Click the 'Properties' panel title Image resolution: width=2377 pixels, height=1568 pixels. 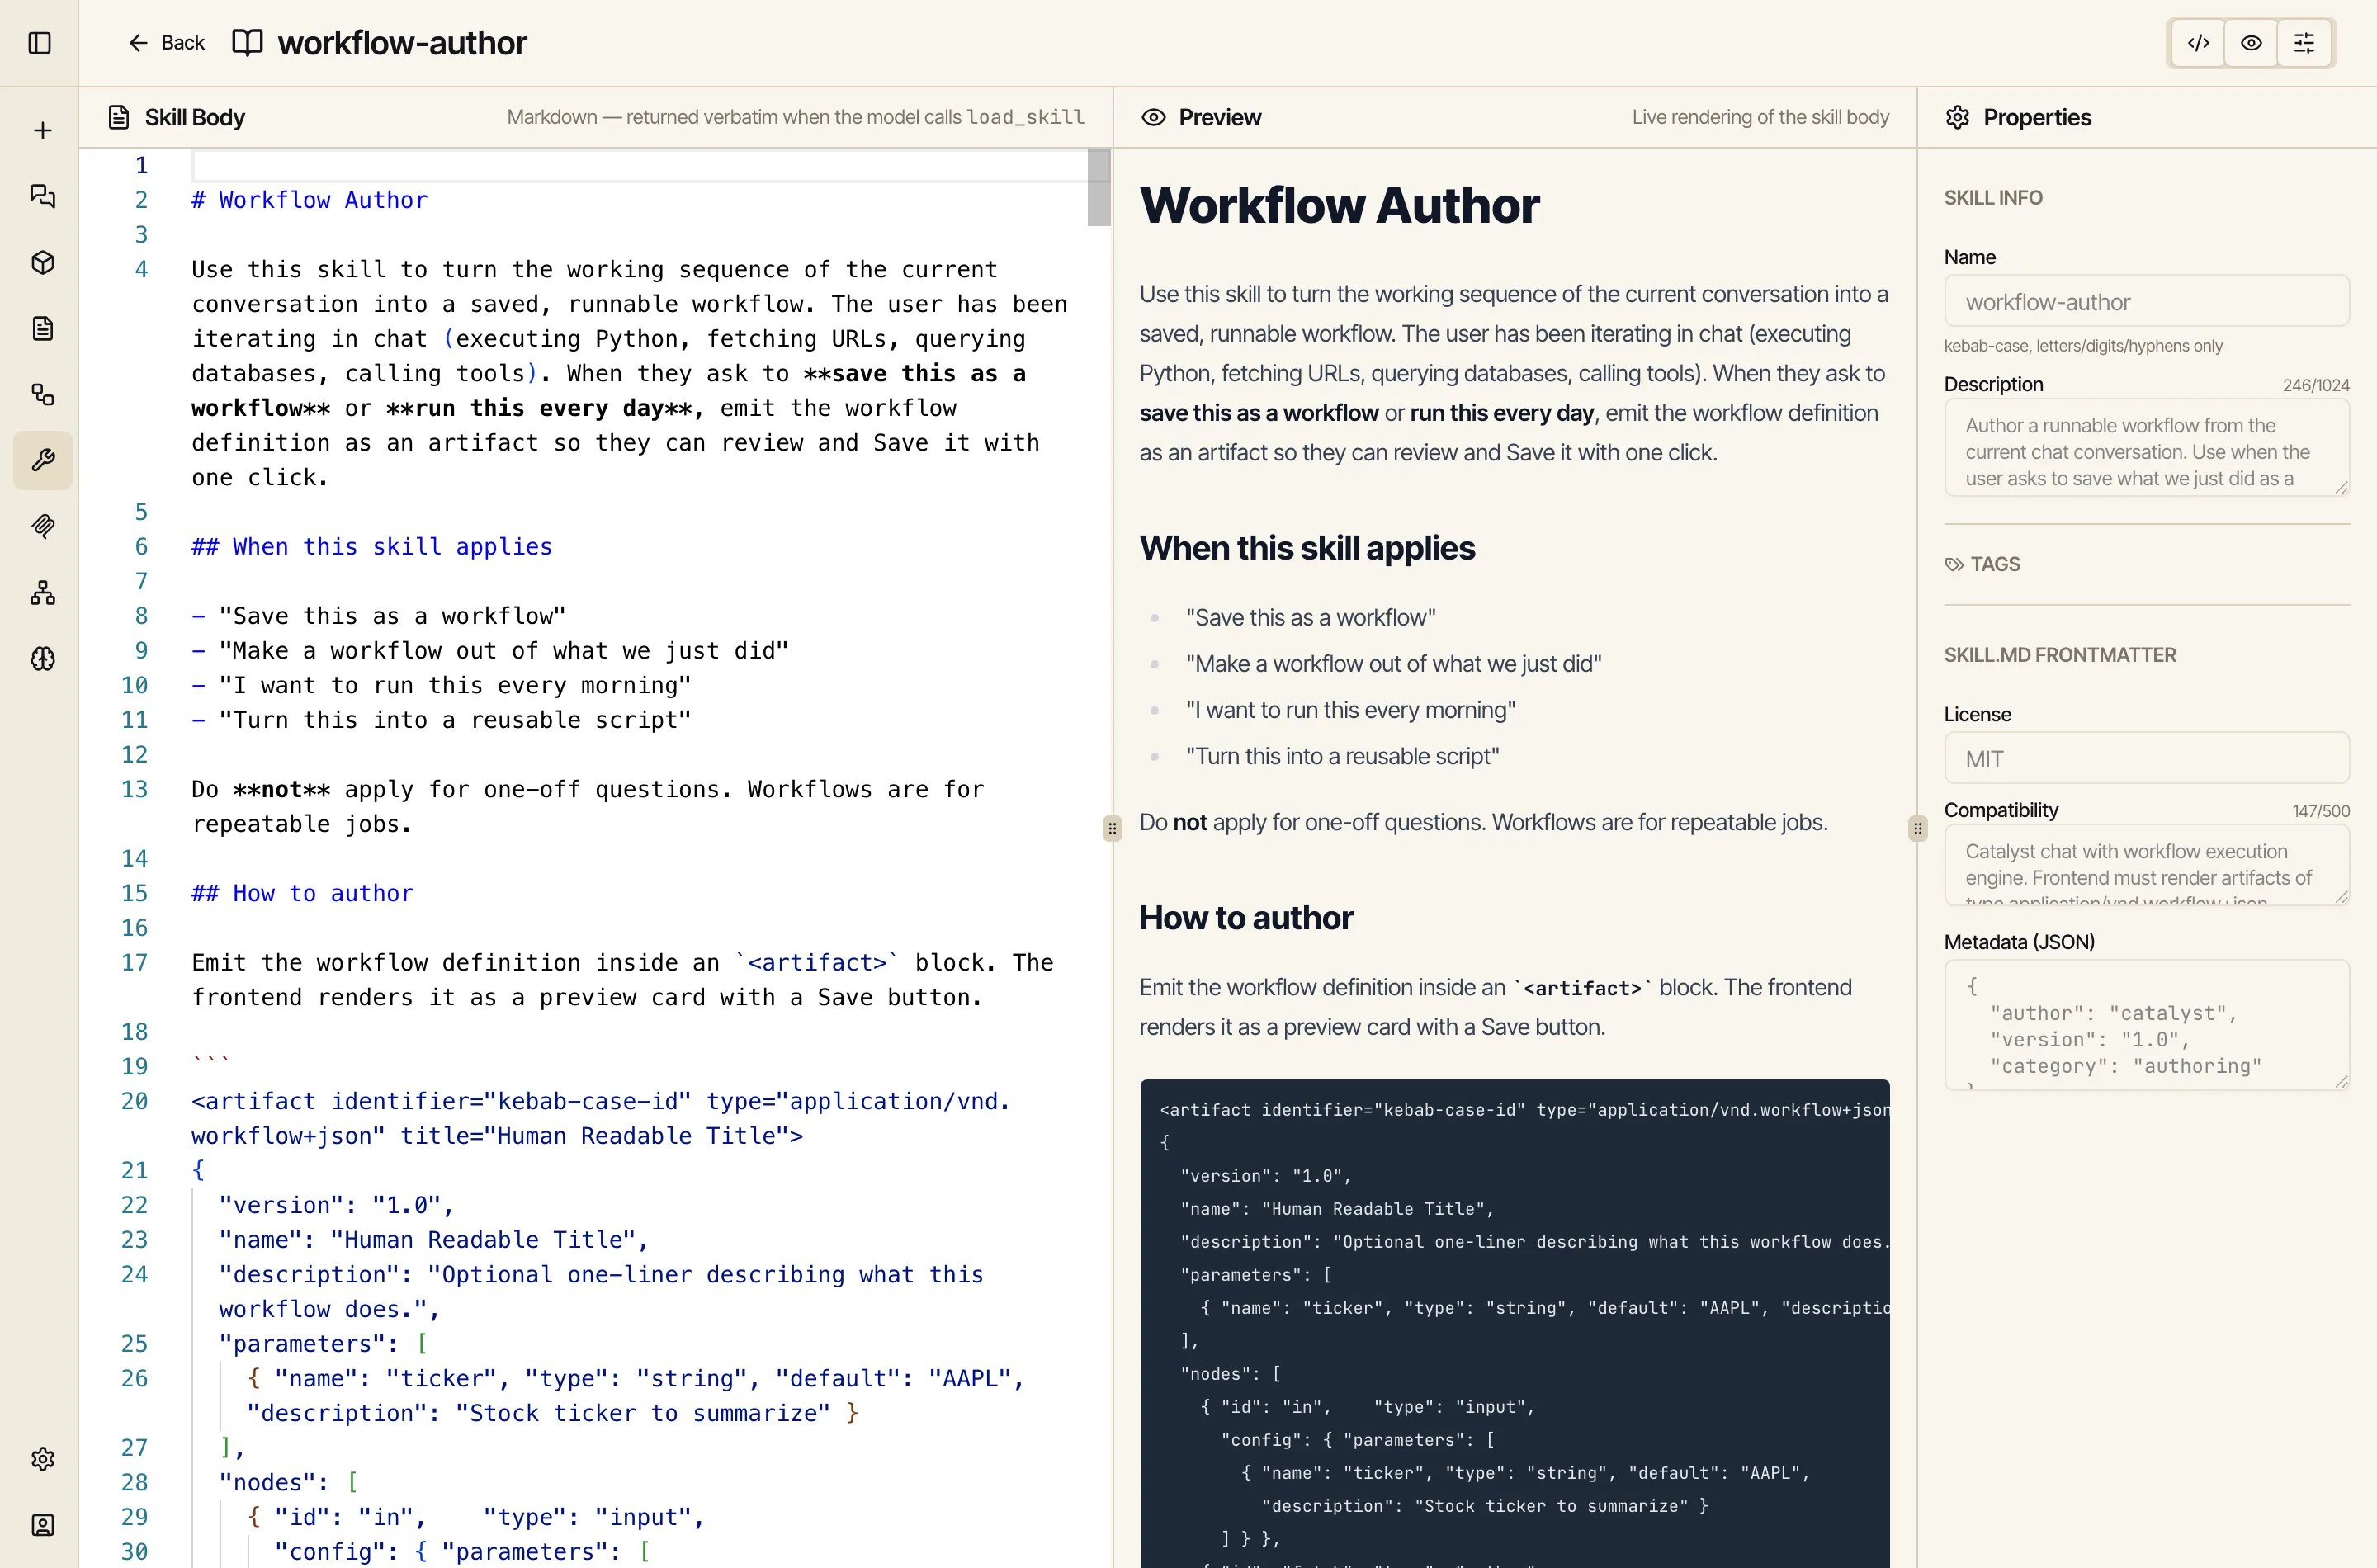pos(2037,117)
